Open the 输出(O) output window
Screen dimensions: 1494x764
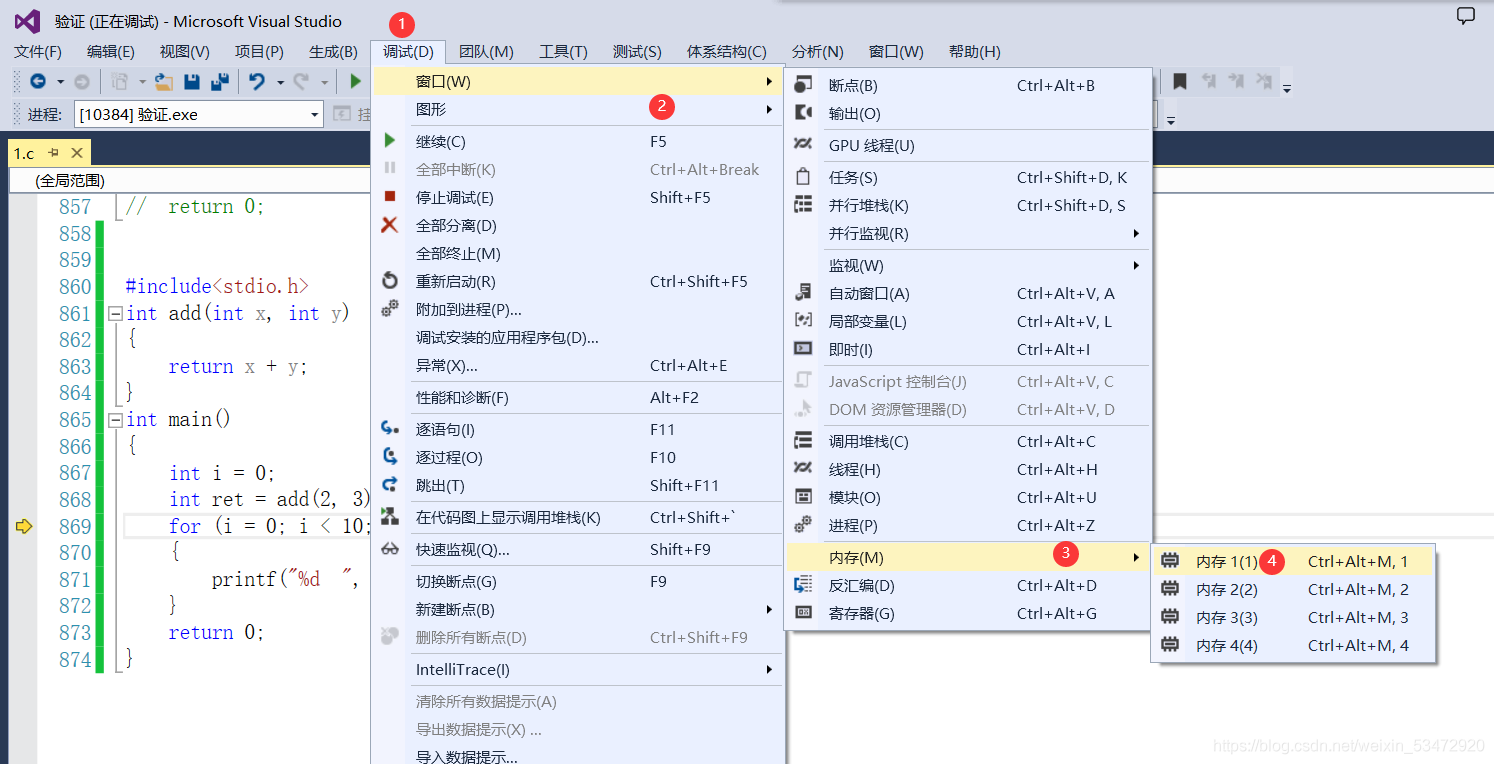click(968, 113)
